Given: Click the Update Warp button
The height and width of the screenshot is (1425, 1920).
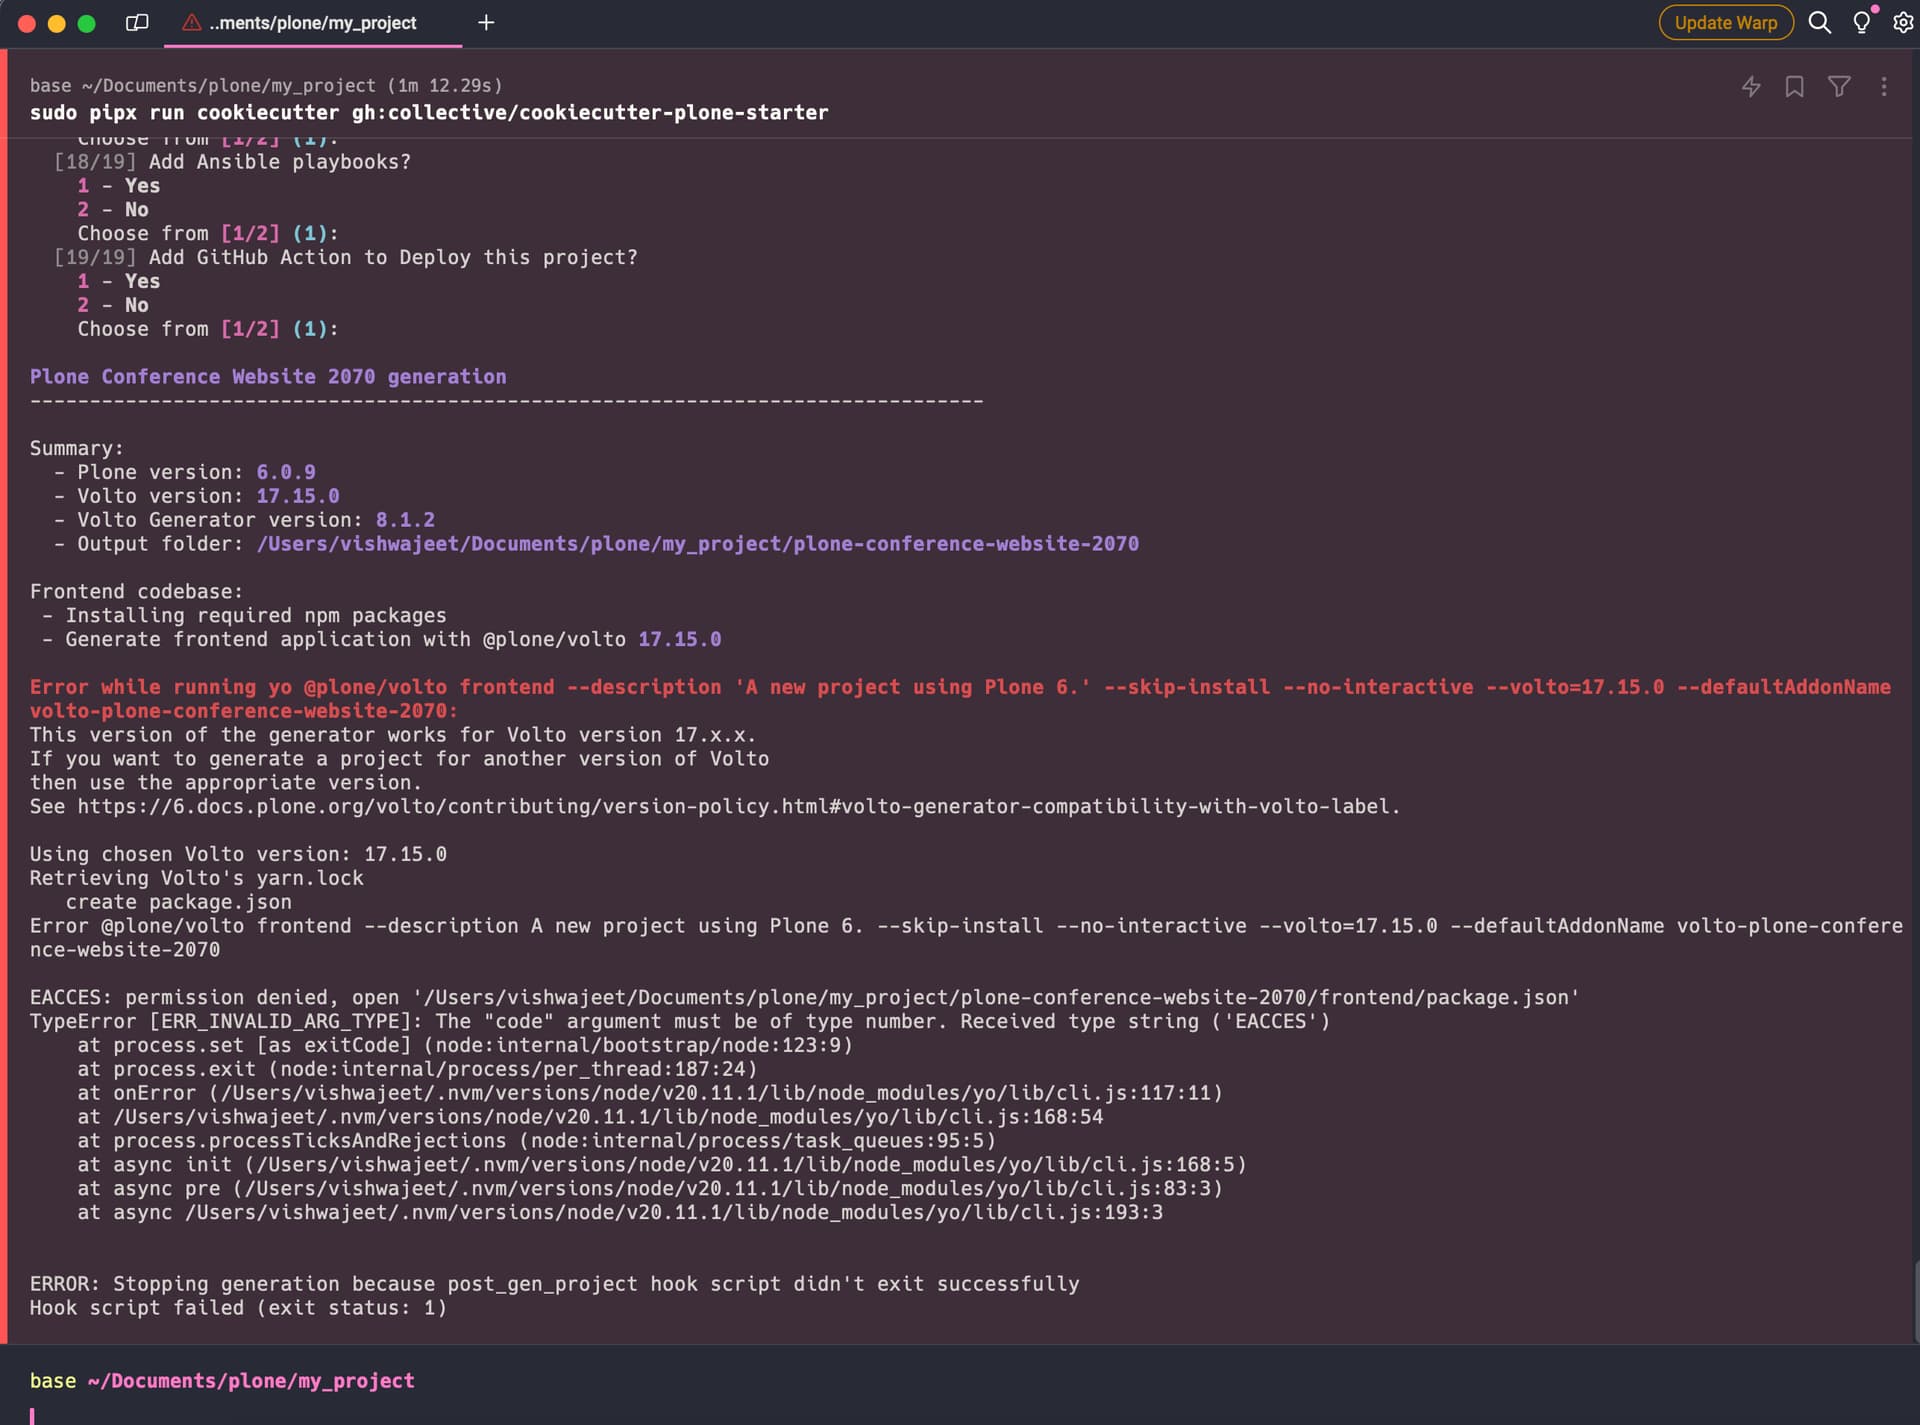Looking at the screenshot, I should coord(1726,23).
